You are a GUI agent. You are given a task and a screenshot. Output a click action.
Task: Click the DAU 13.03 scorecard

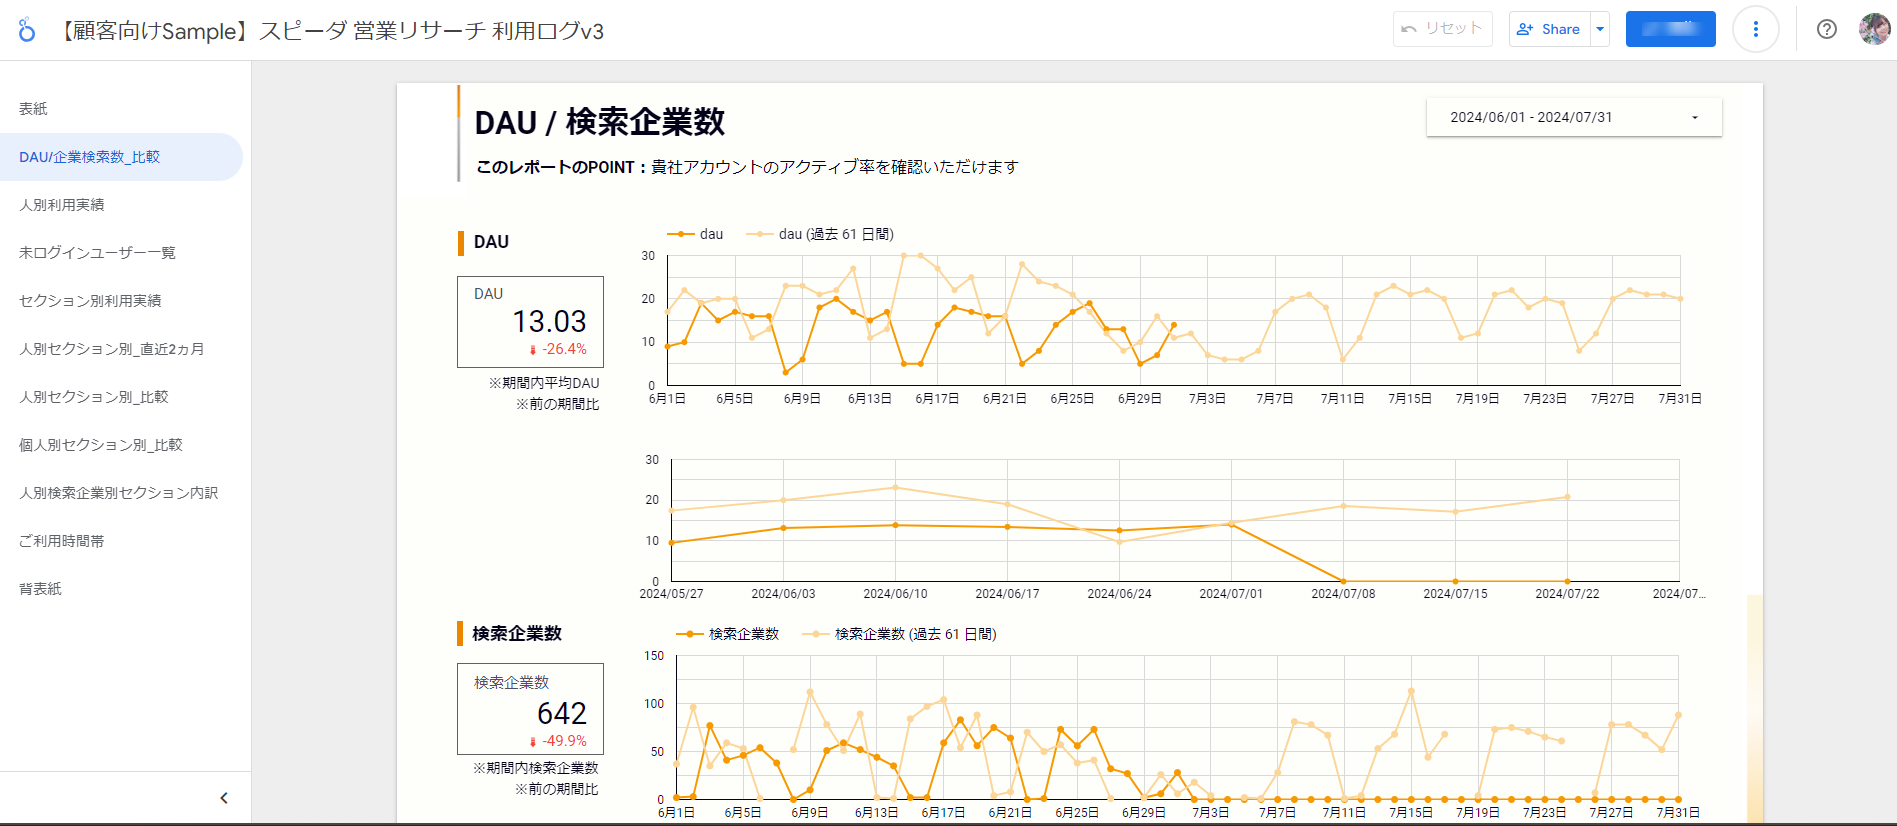click(x=530, y=322)
